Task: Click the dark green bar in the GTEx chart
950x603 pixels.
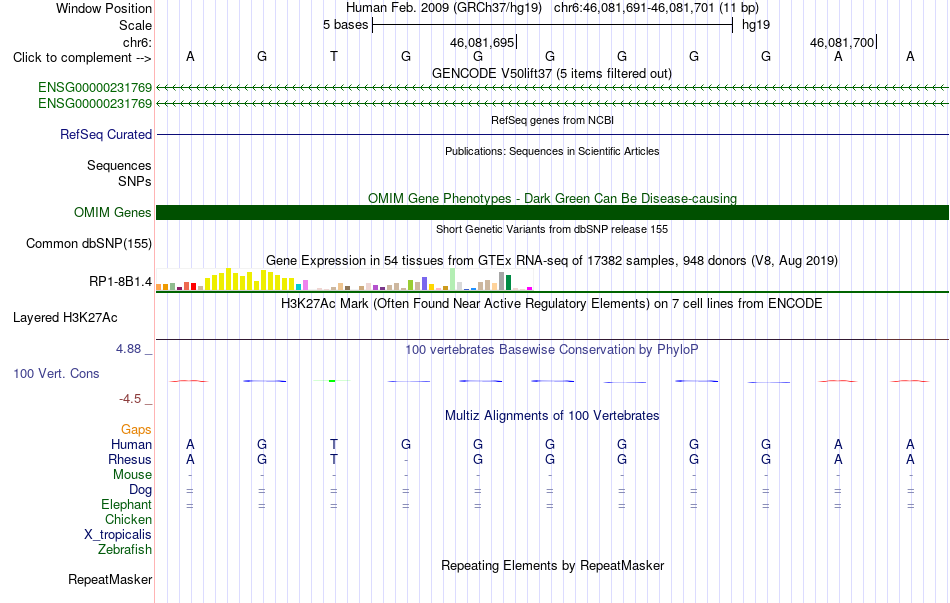Action: pos(508,282)
